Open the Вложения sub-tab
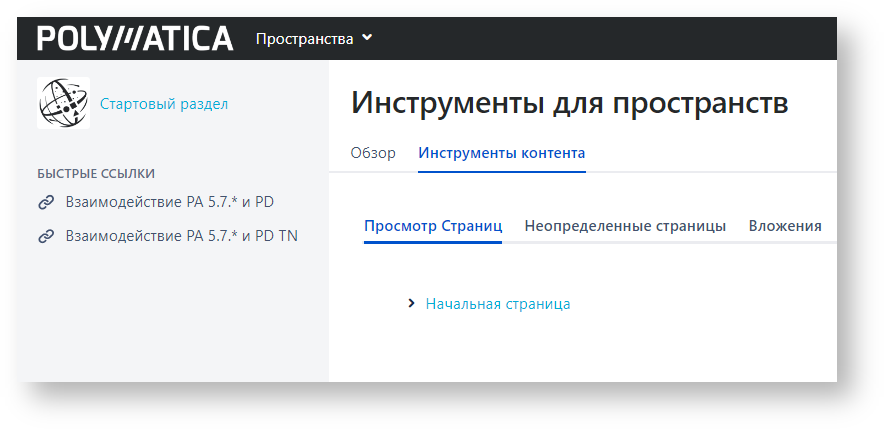Viewport: 885px width, 430px height. (785, 226)
